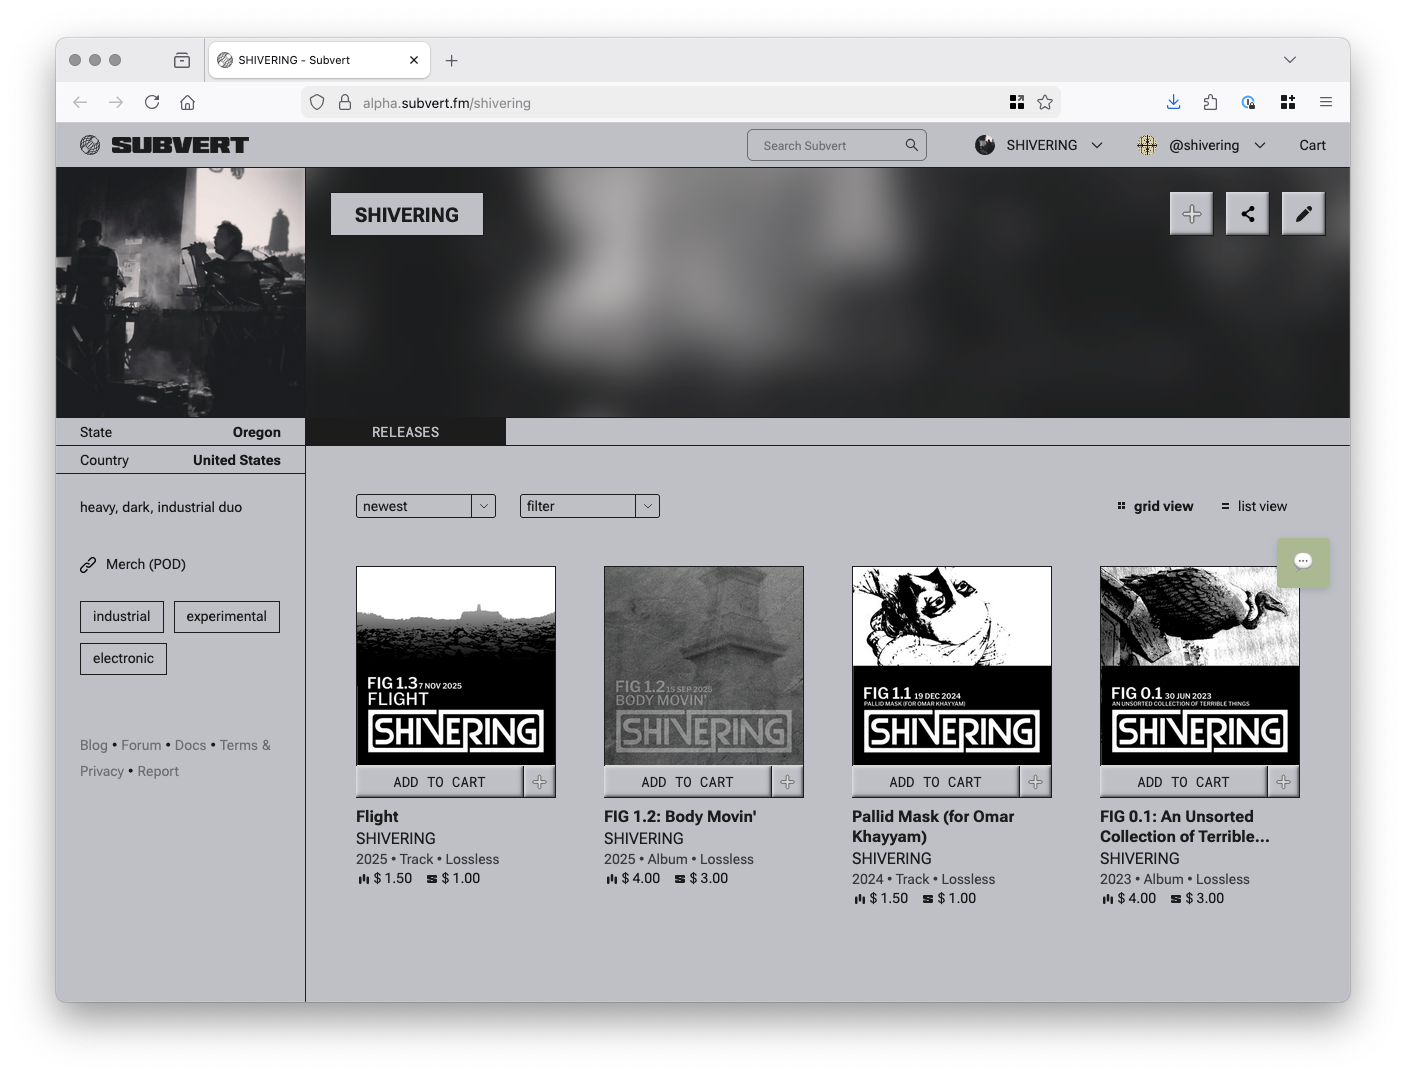Open the filter dropdown
The image size is (1406, 1076).
(589, 506)
